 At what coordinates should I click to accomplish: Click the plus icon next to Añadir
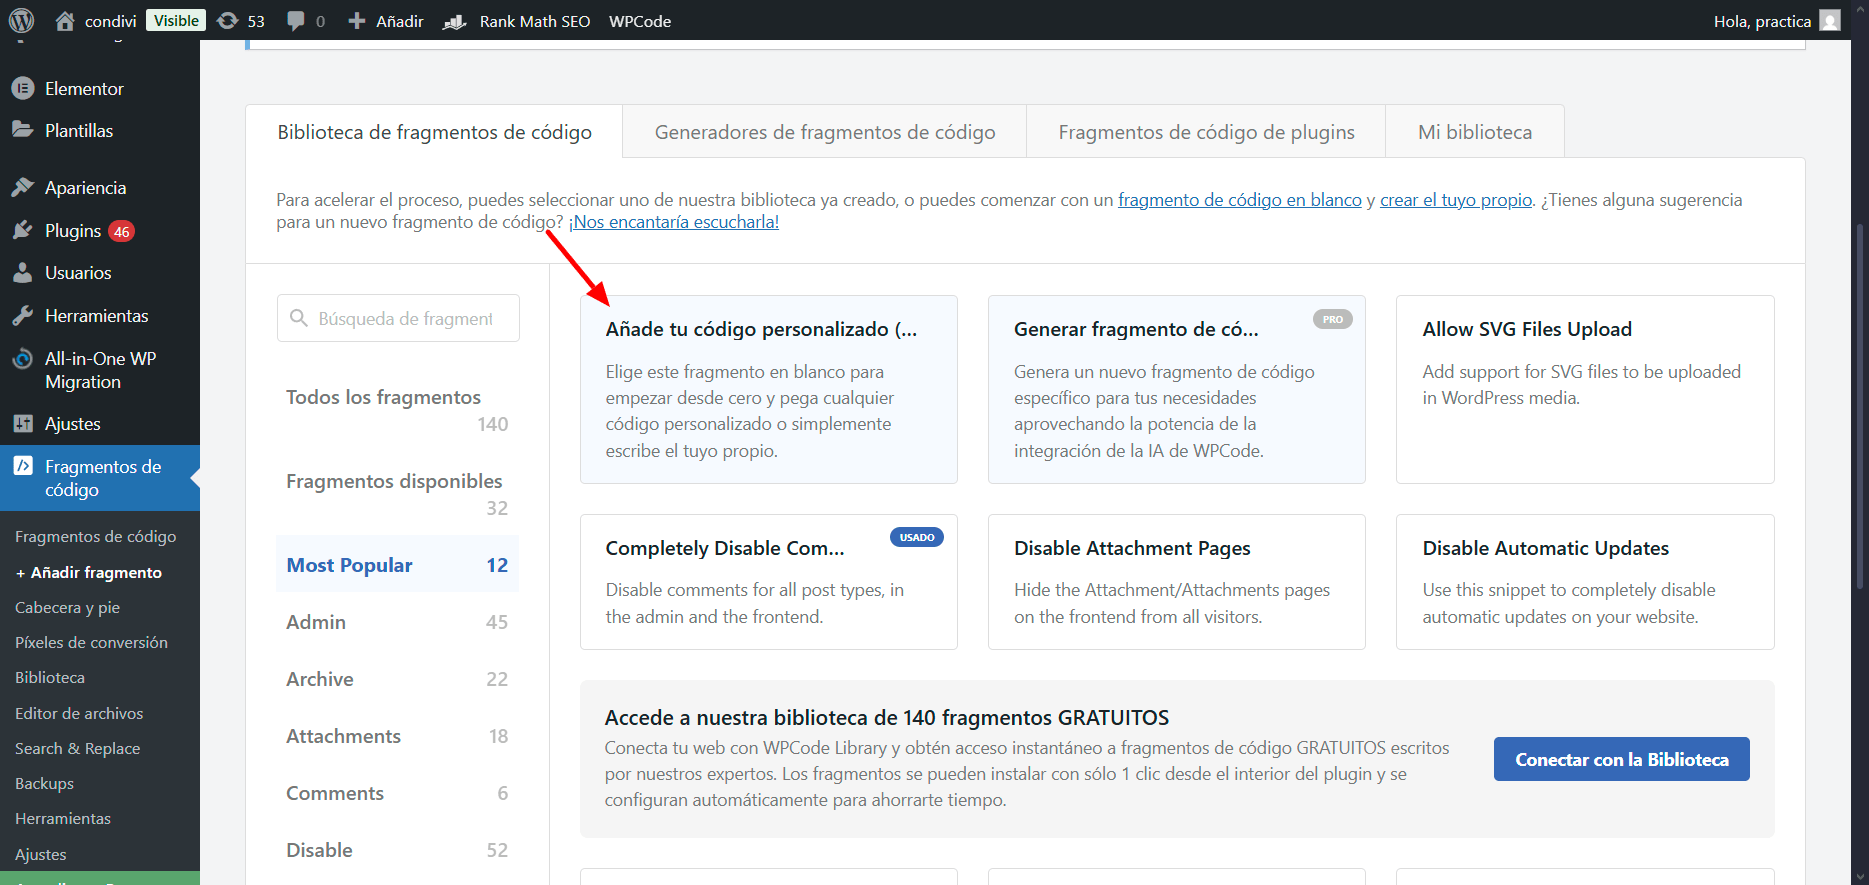click(356, 21)
